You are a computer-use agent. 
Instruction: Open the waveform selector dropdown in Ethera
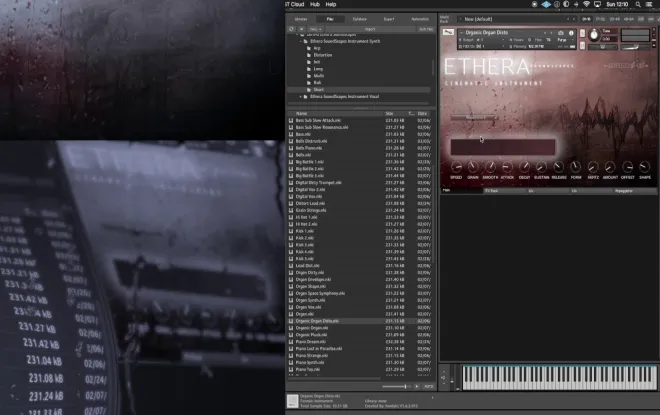474,117
